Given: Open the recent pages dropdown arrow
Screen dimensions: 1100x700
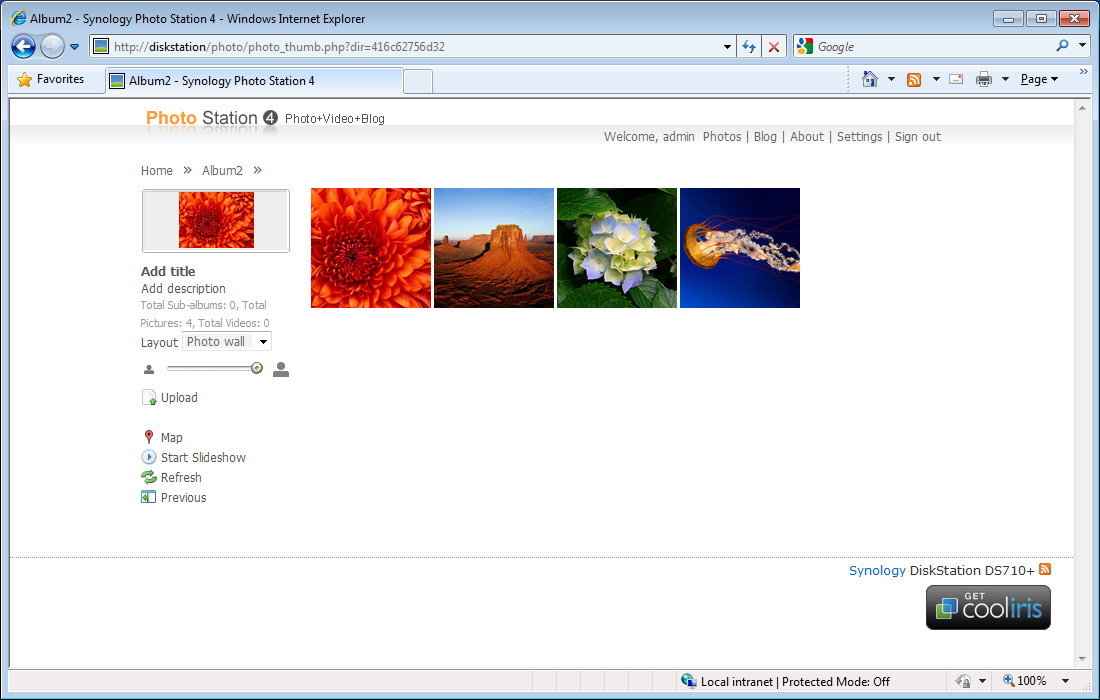Looking at the screenshot, I should (74, 47).
